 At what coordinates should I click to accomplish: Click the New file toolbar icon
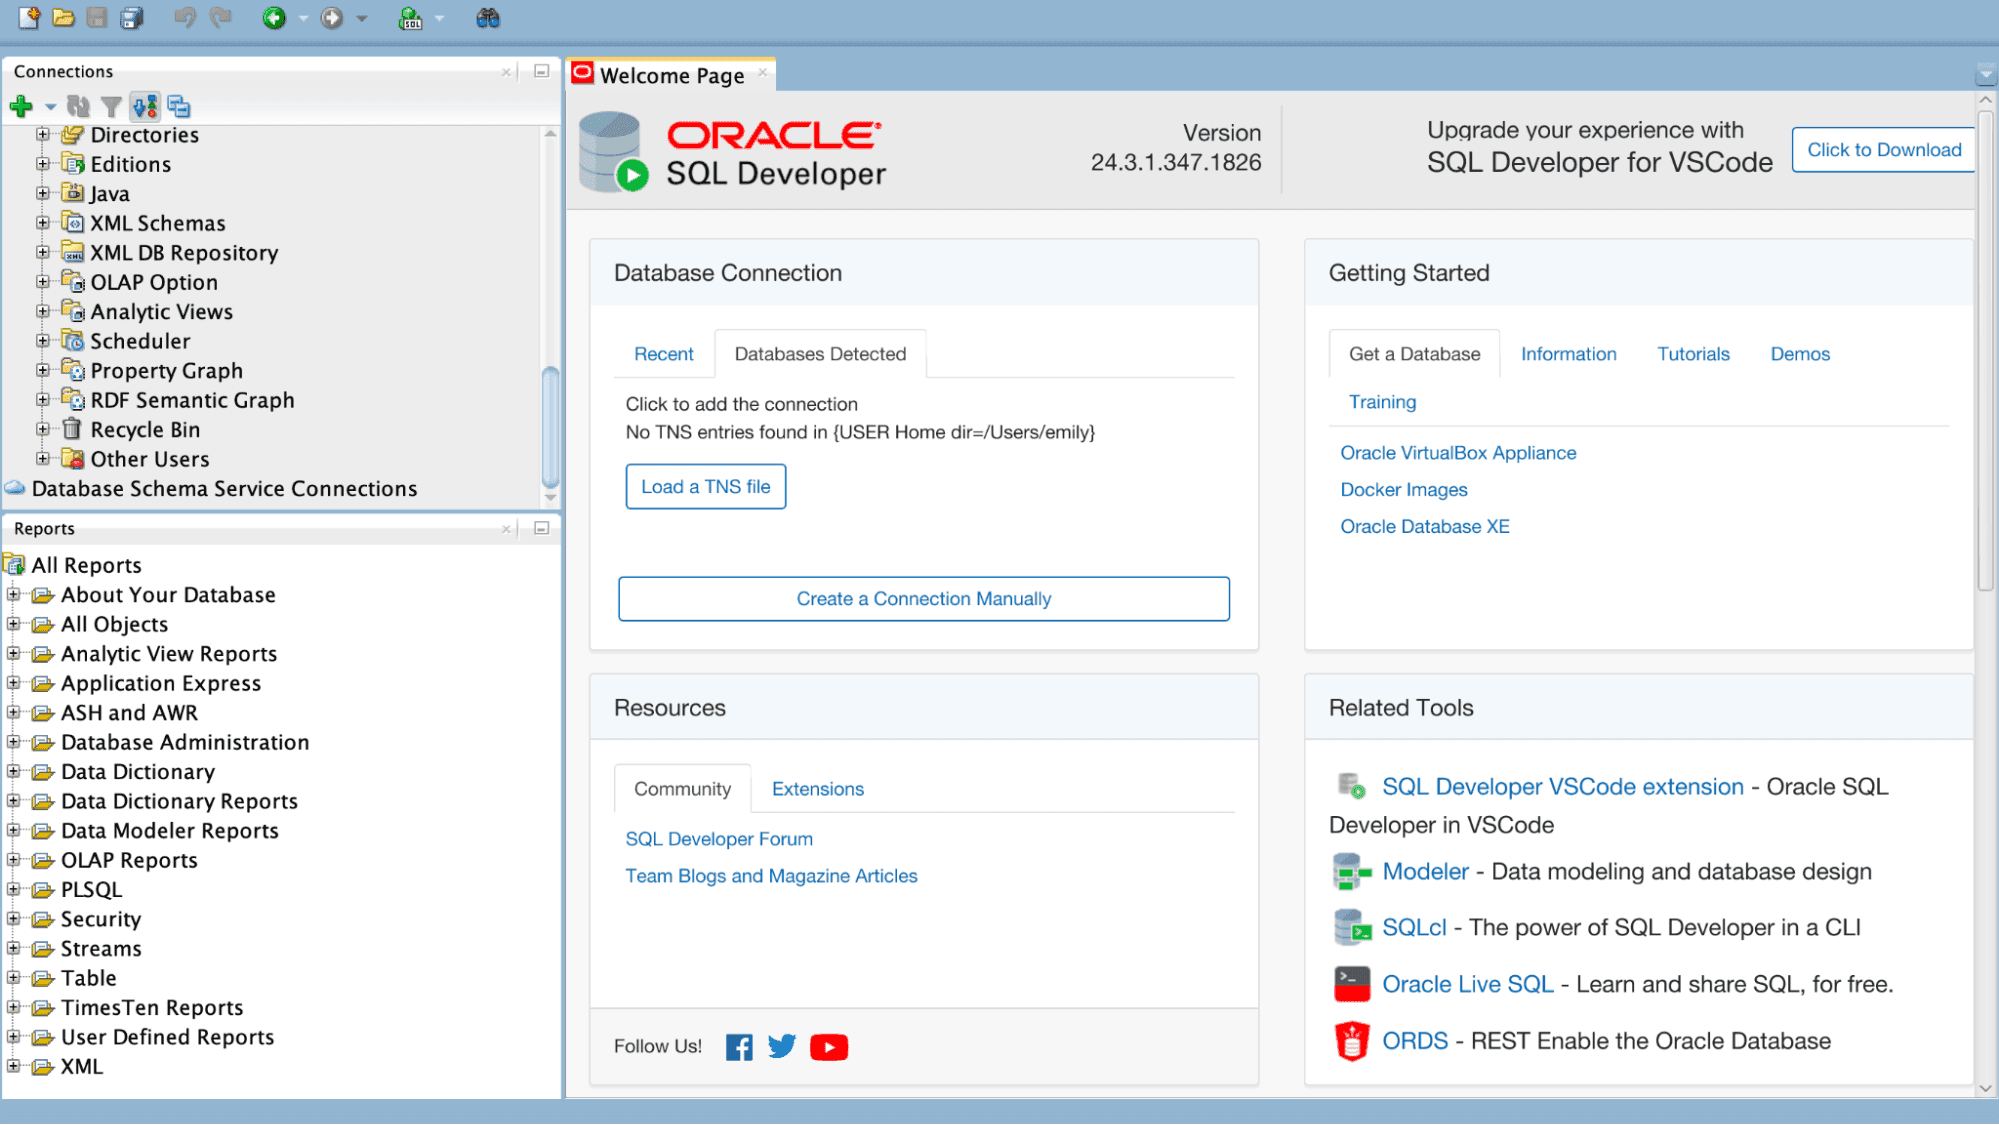pos(29,18)
